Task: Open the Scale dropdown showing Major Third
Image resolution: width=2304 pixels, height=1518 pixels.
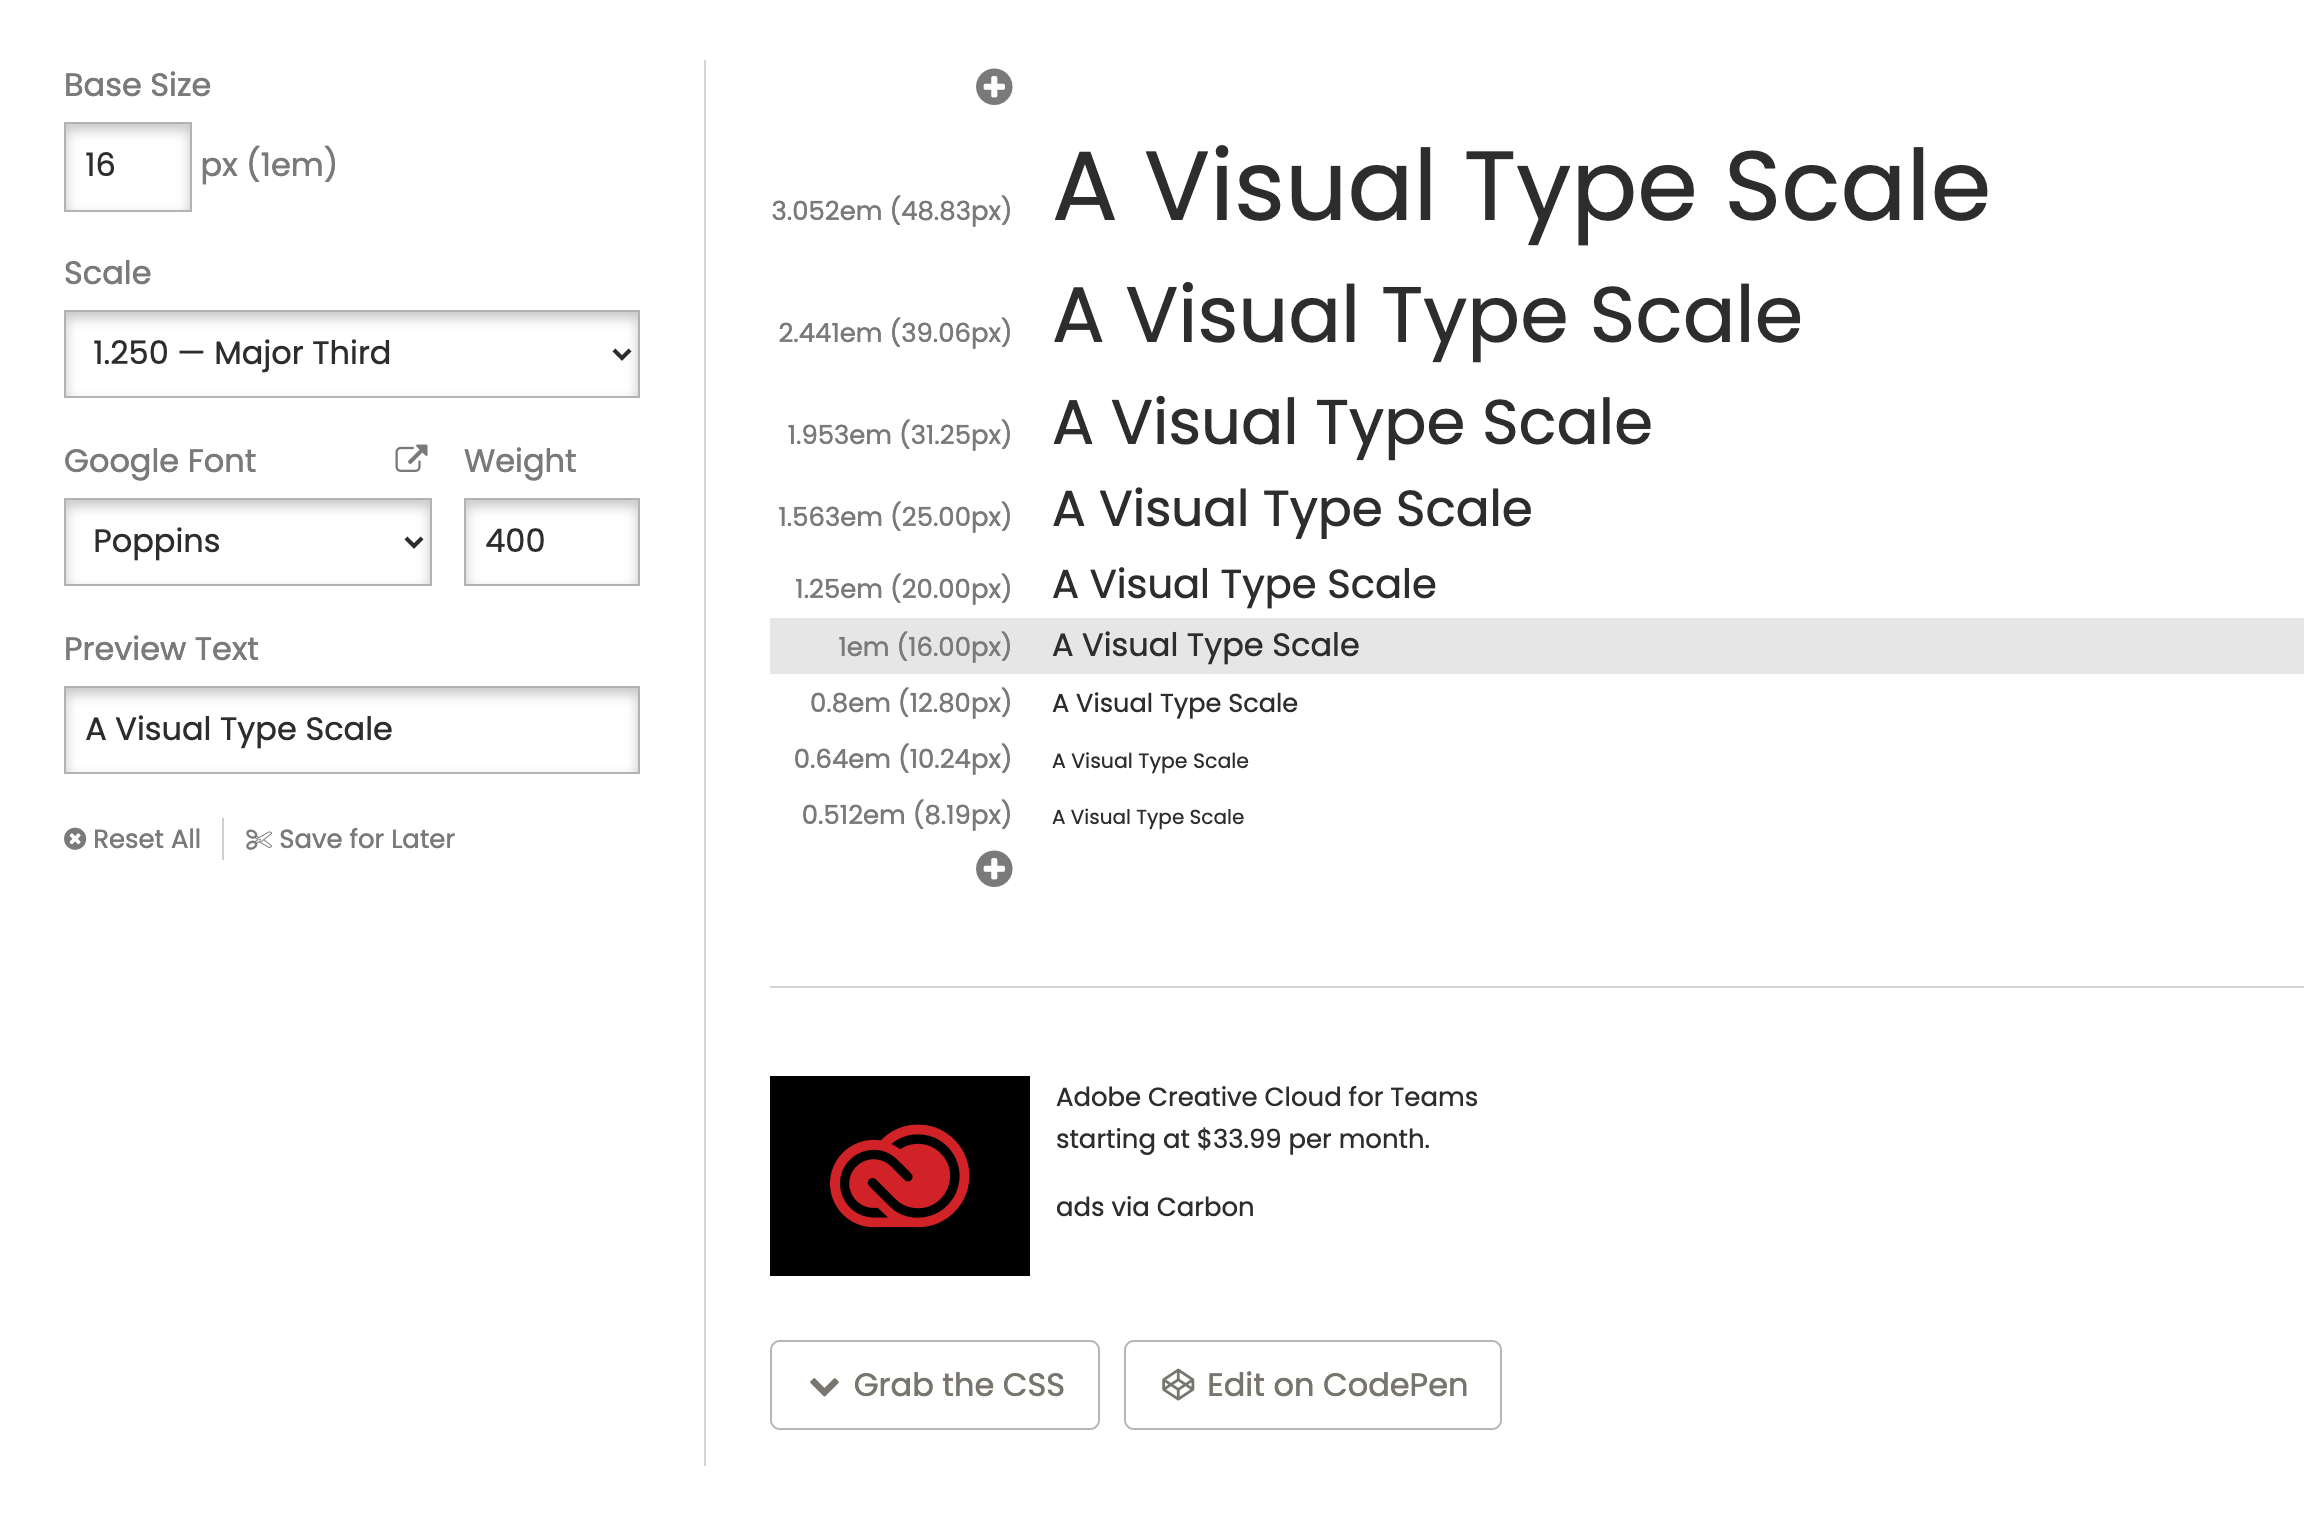Action: pyautogui.click(x=351, y=354)
